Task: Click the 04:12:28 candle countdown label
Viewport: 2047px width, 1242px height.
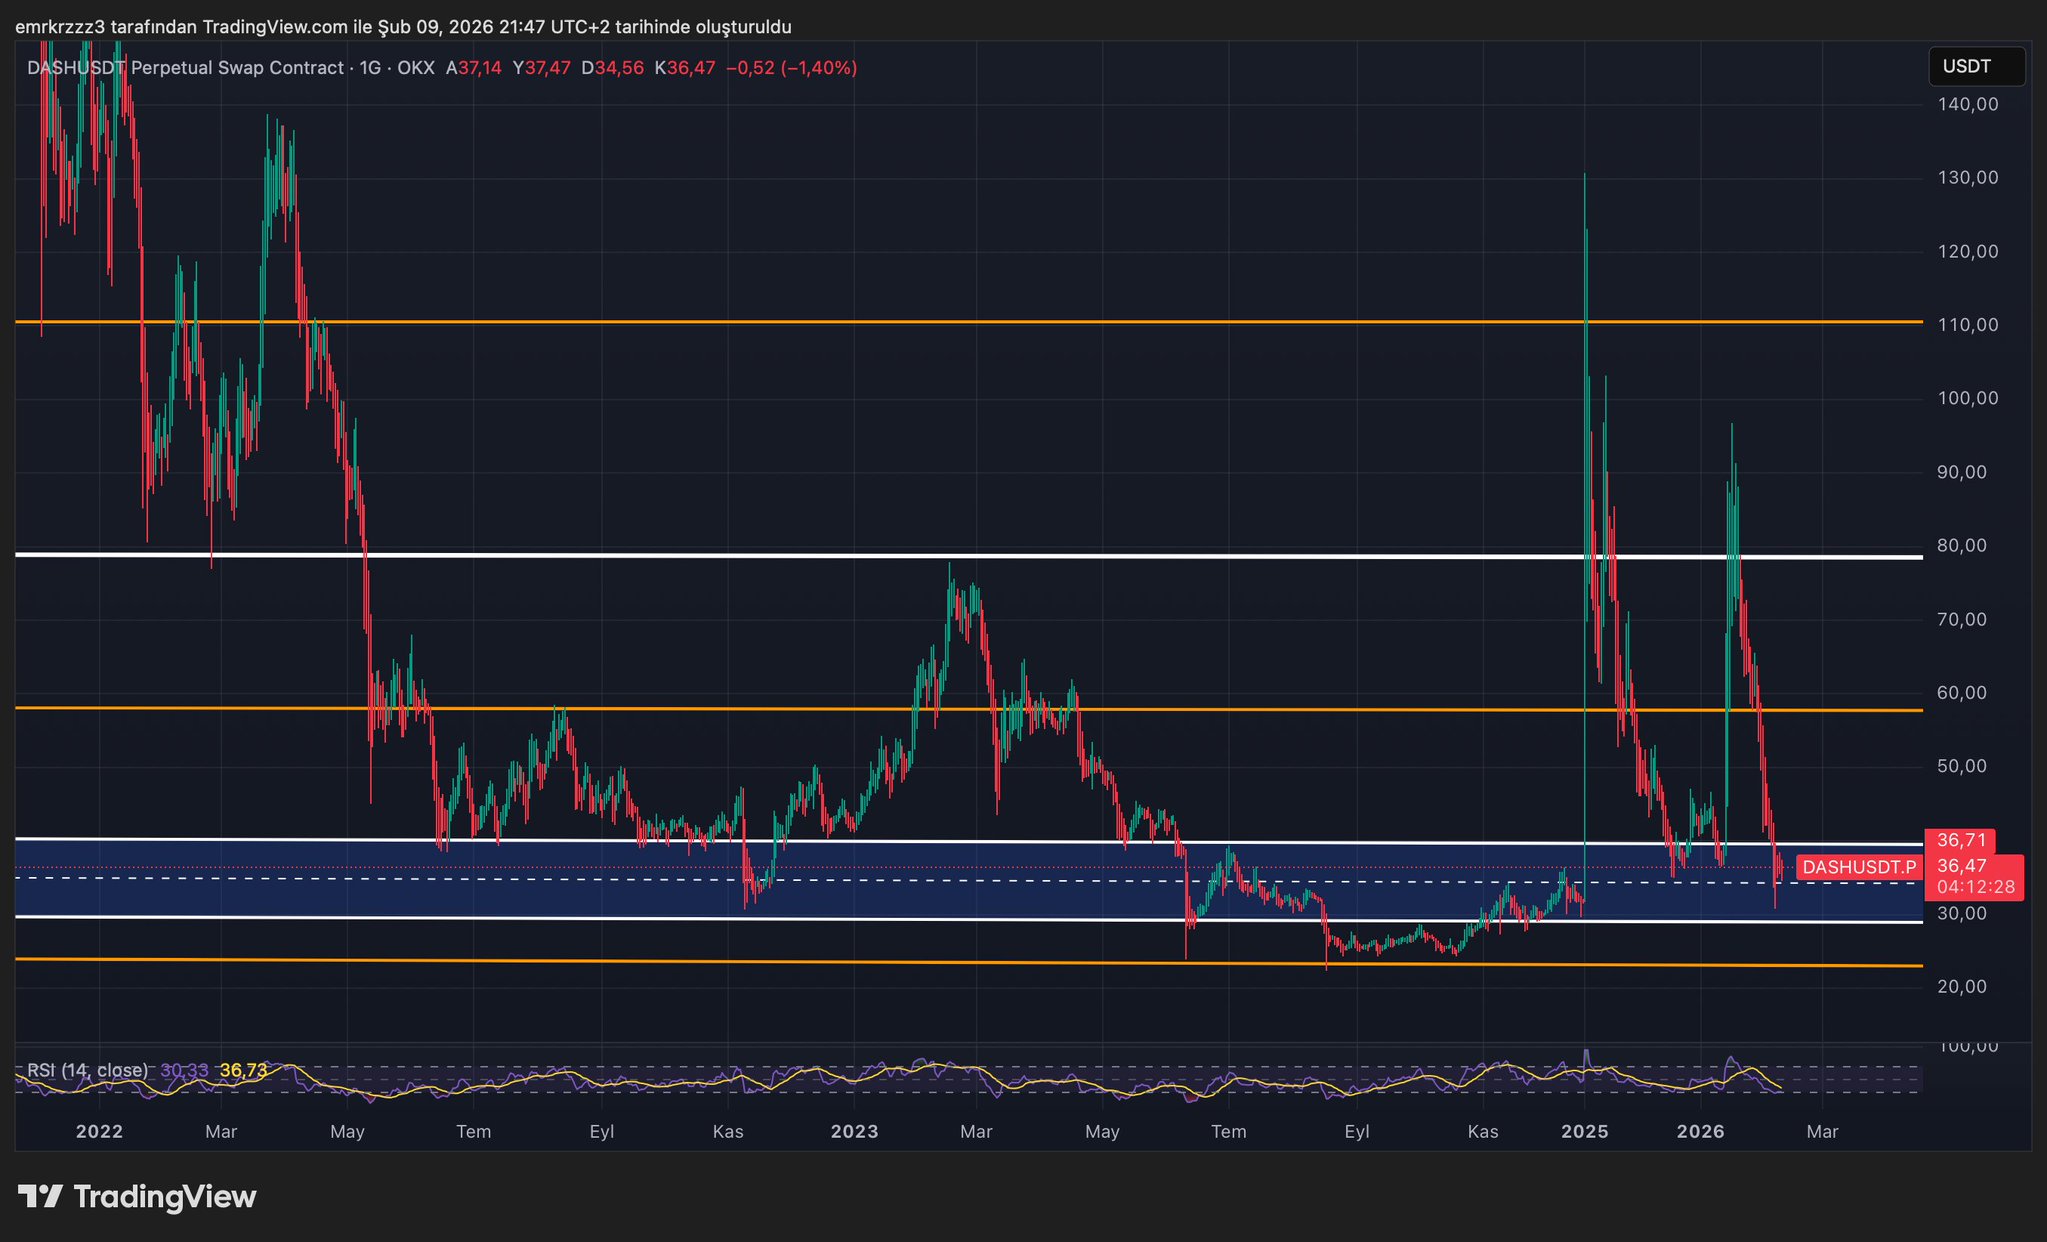Action: pyautogui.click(x=1975, y=887)
